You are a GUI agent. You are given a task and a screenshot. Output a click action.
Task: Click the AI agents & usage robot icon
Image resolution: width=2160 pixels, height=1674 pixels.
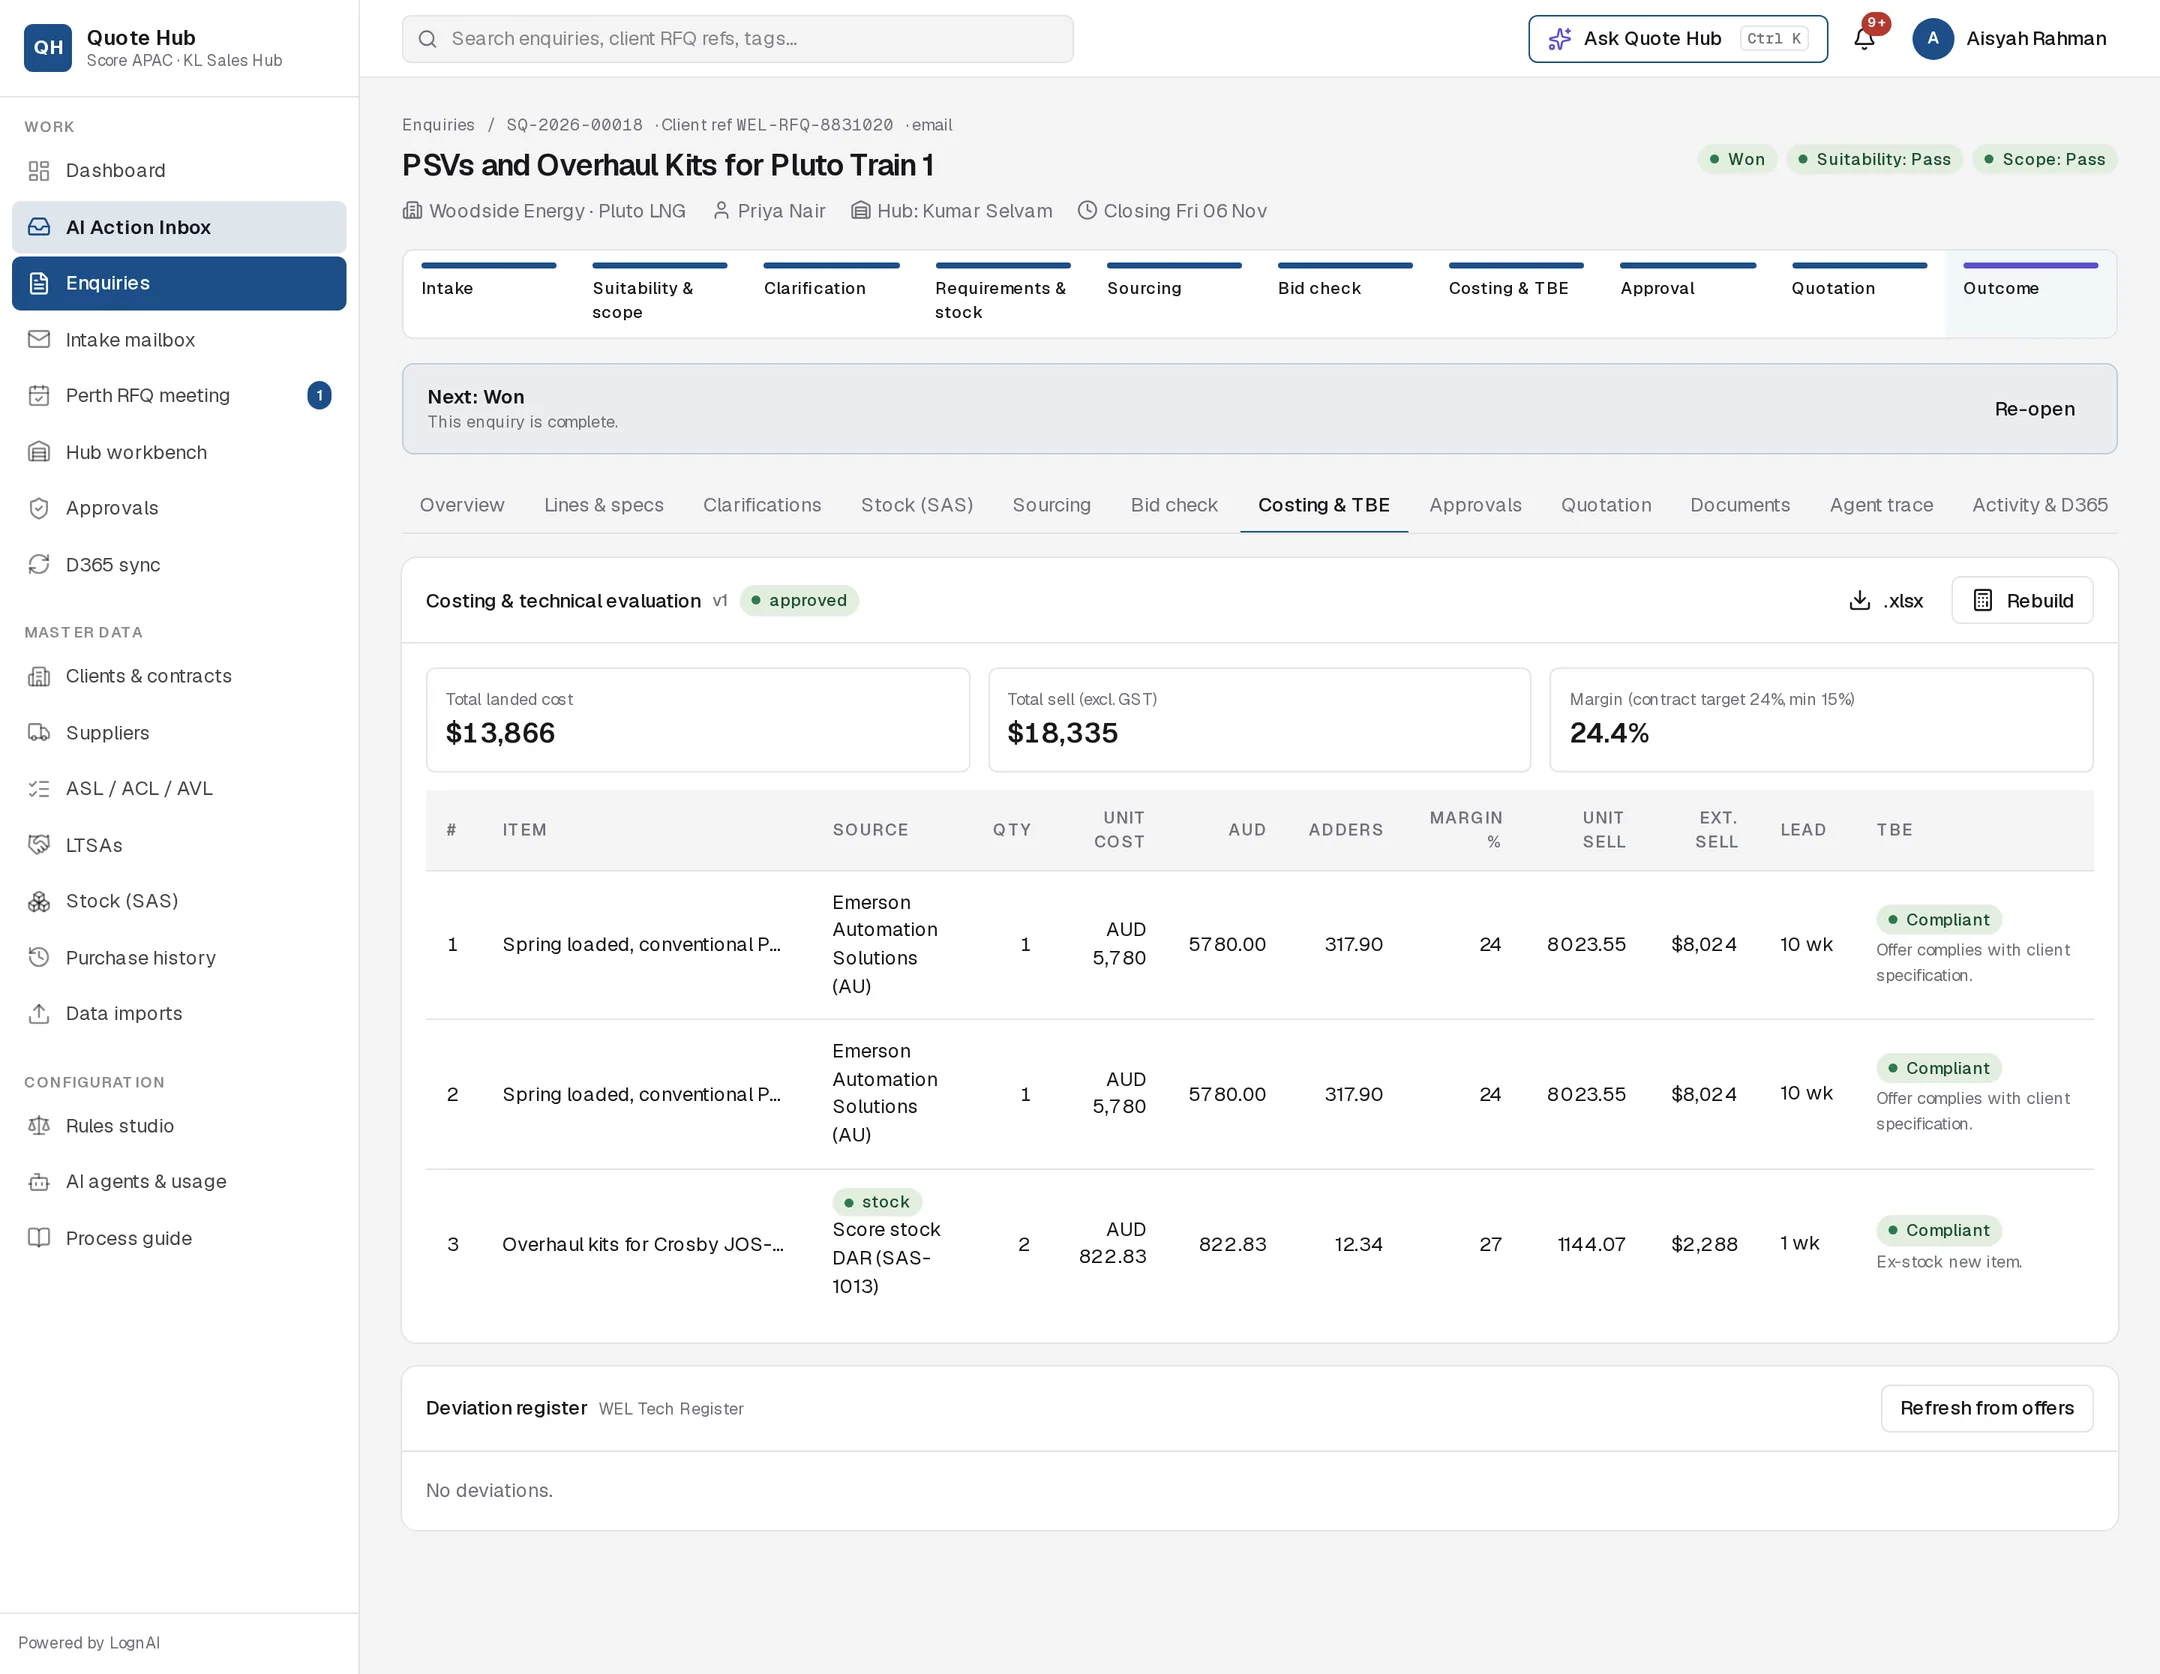click(x=39, y=1182)
